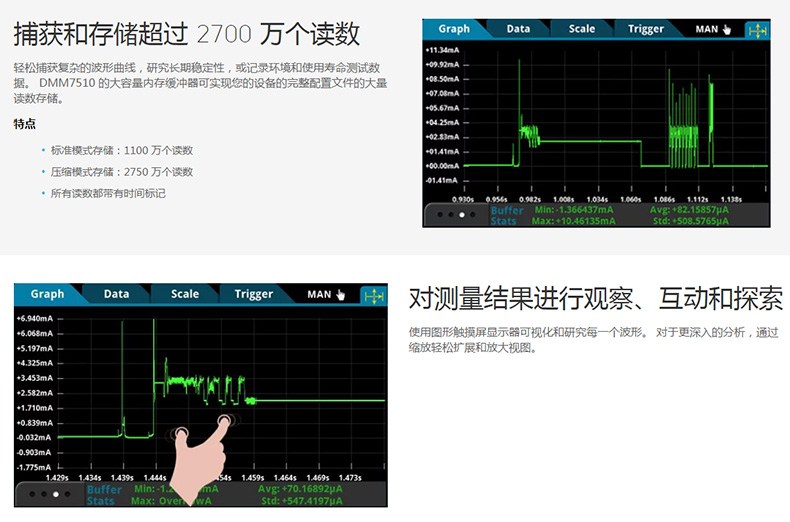
Task: Click the 捕获和存储超过 2700 万个读数 heading
Action: click(187, 34)
